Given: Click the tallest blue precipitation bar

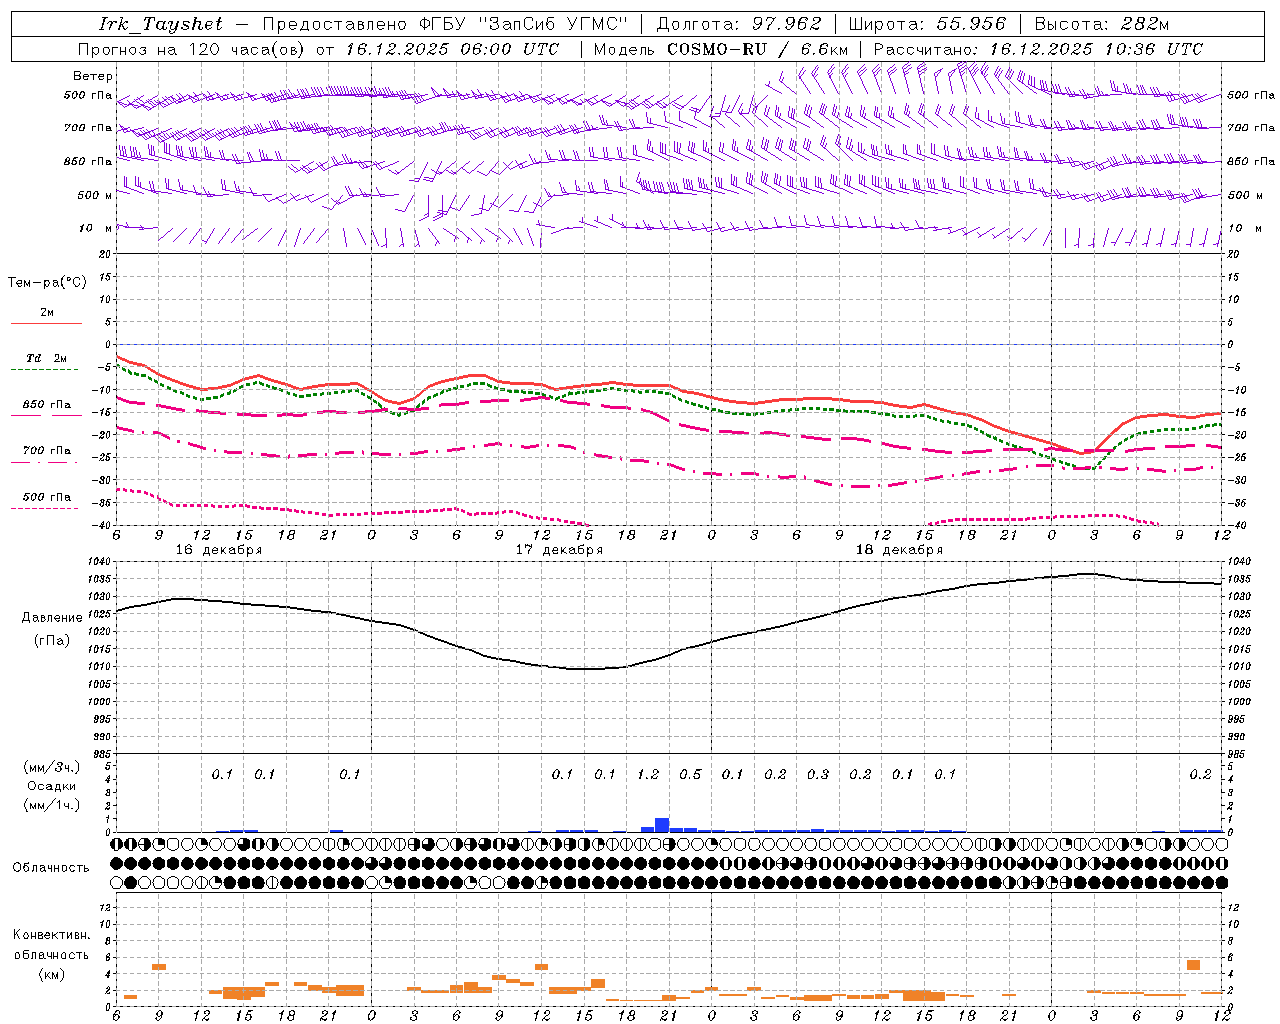Looking at the screenshot, I should 662,825.
